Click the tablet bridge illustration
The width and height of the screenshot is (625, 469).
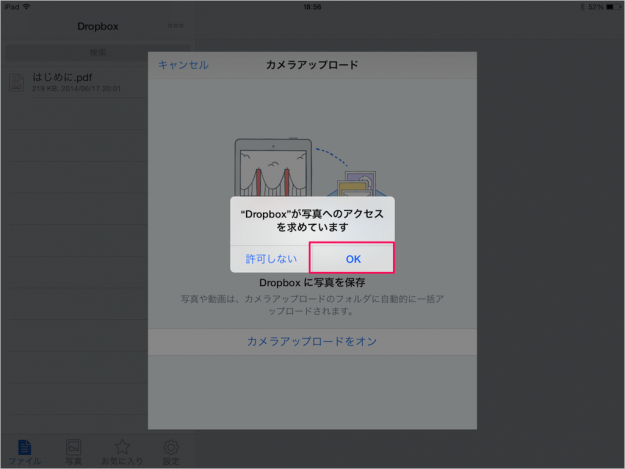(x=273, y=167)
